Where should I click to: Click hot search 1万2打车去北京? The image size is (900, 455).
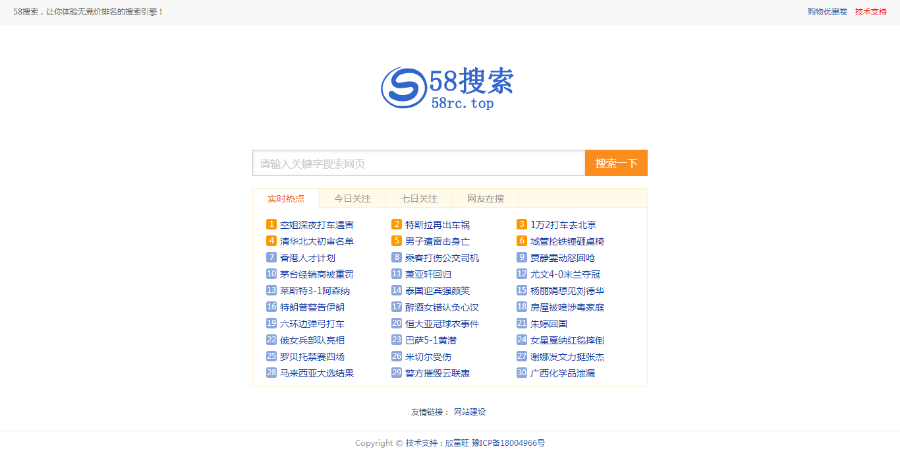pyautogui.click(x=563, y=225)
